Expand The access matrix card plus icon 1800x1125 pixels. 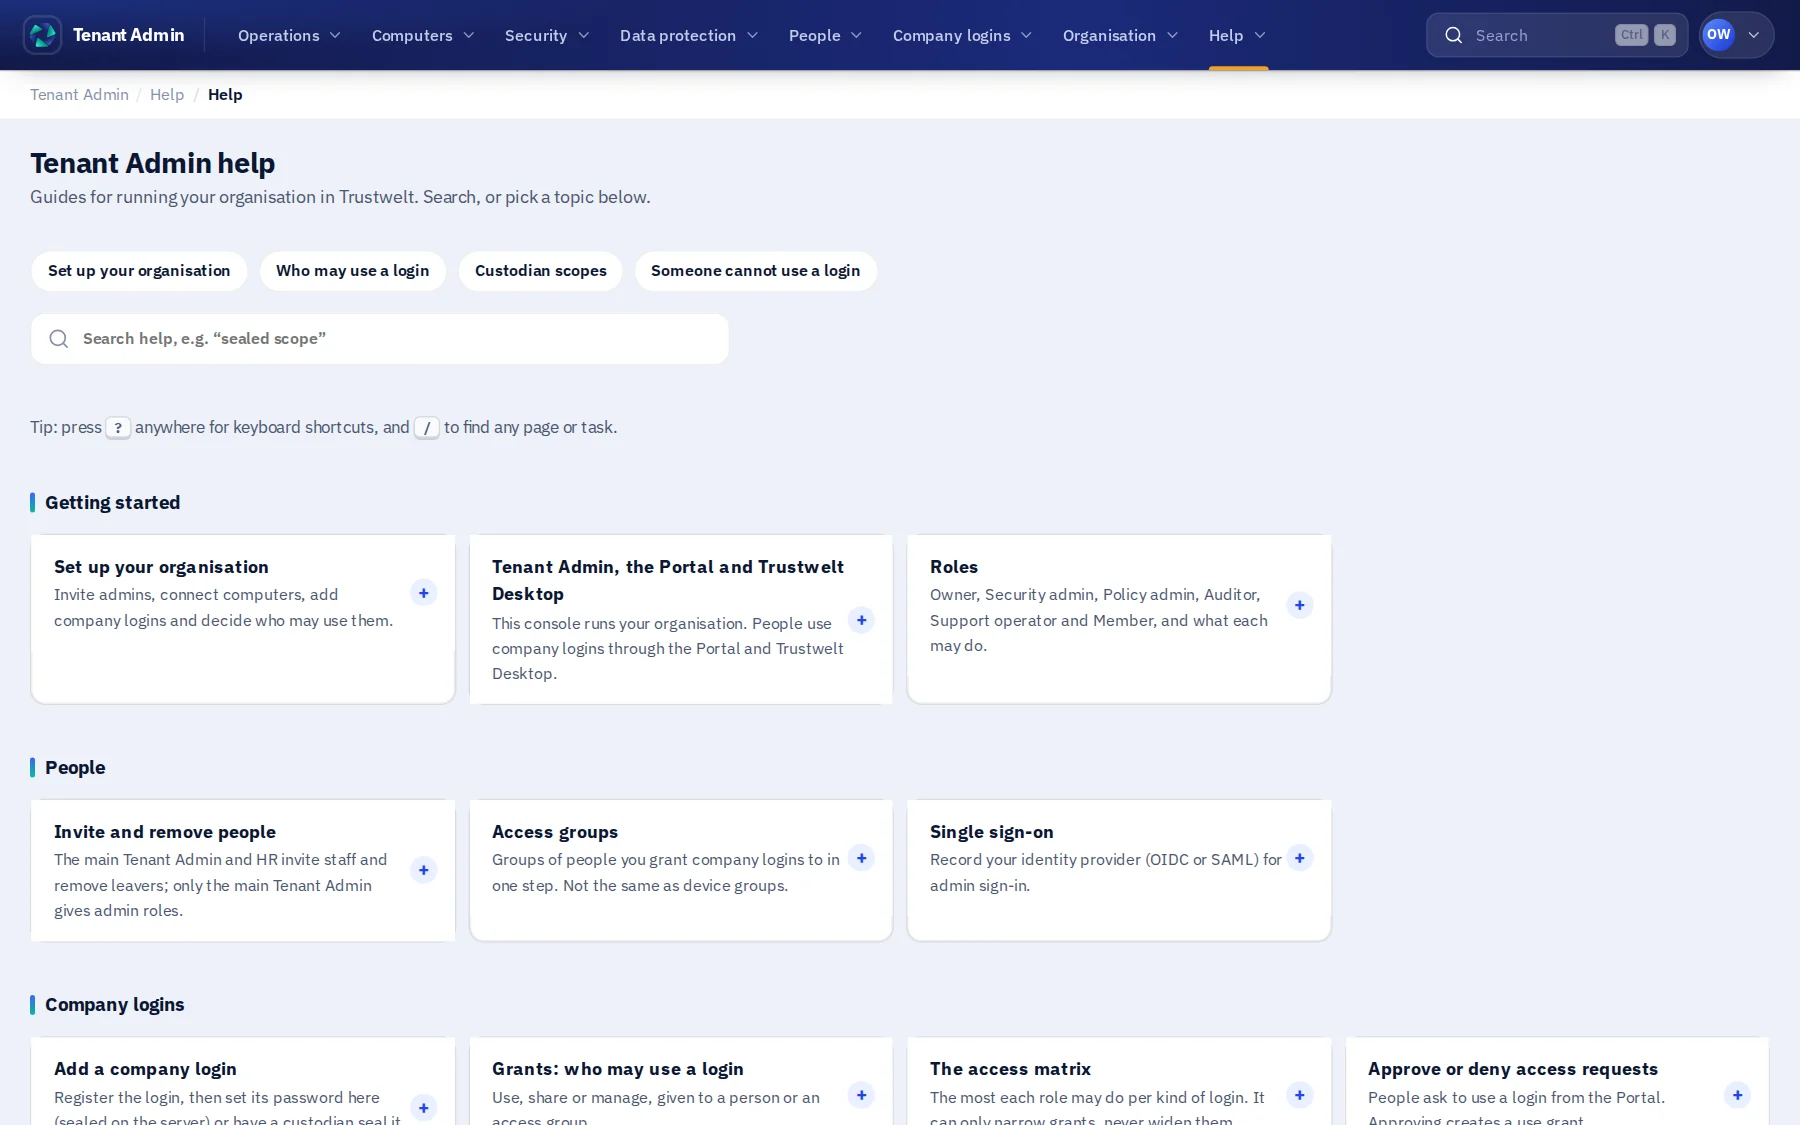pyautogui.click(x=1299, y=1095)
